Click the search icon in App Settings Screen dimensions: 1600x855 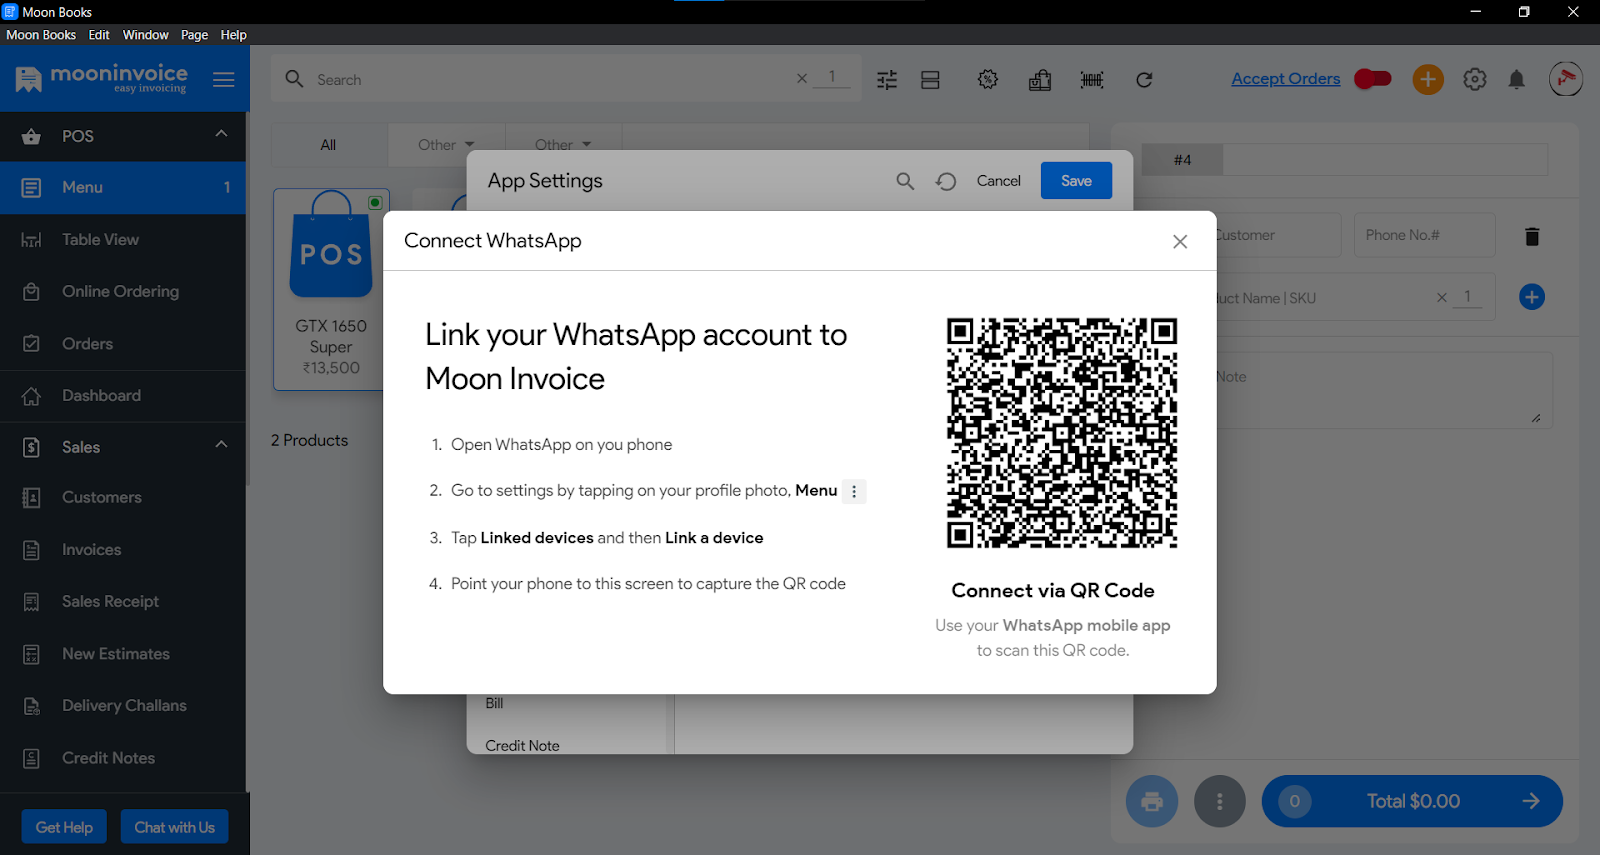click(x=905, y=181)
